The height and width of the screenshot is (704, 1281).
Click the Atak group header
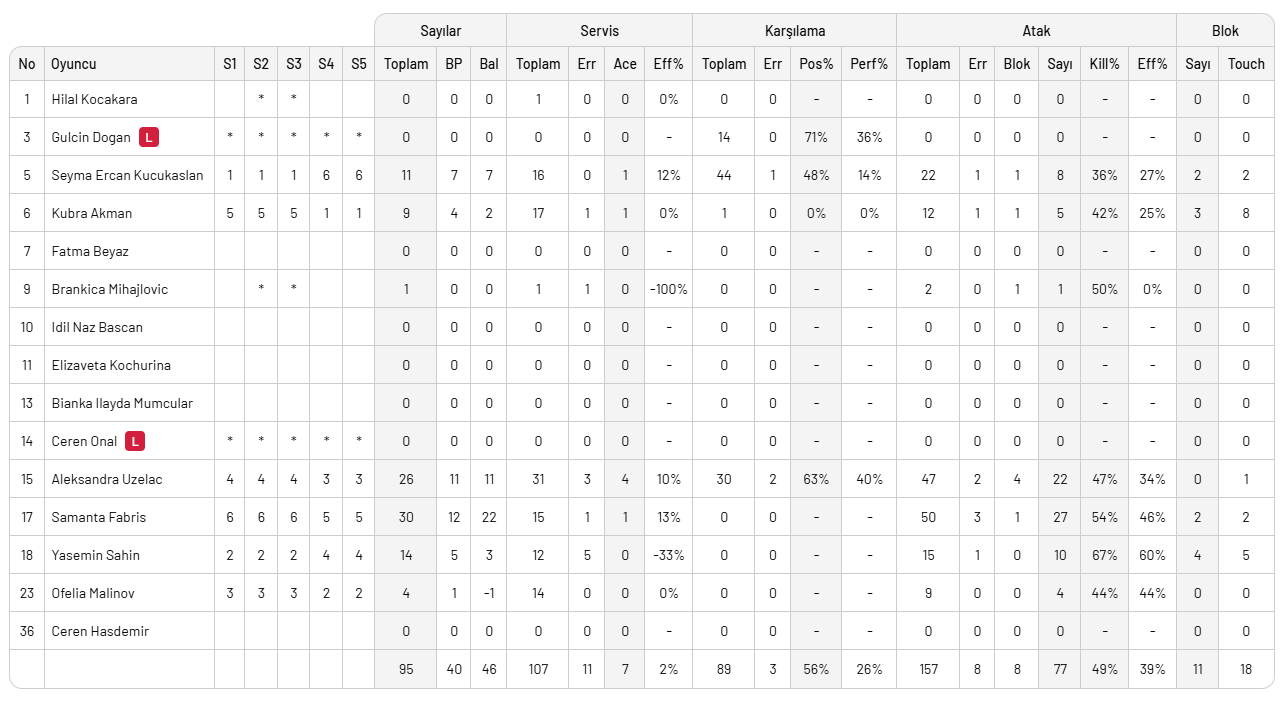[x=1036, y=31]
